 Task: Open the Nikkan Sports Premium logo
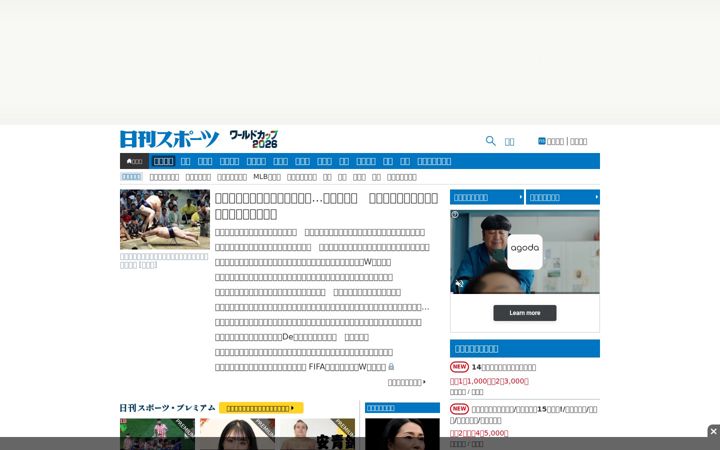[168, 408]
